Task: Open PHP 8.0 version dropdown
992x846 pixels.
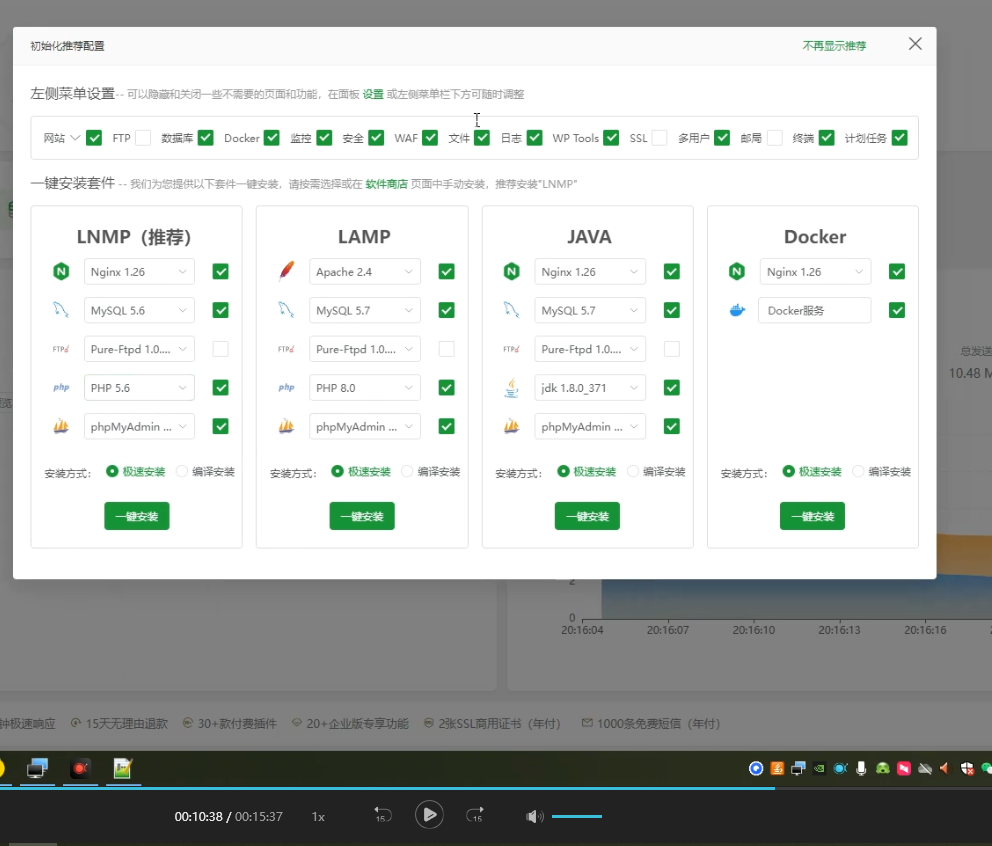Action: click(x=365, y=387)
